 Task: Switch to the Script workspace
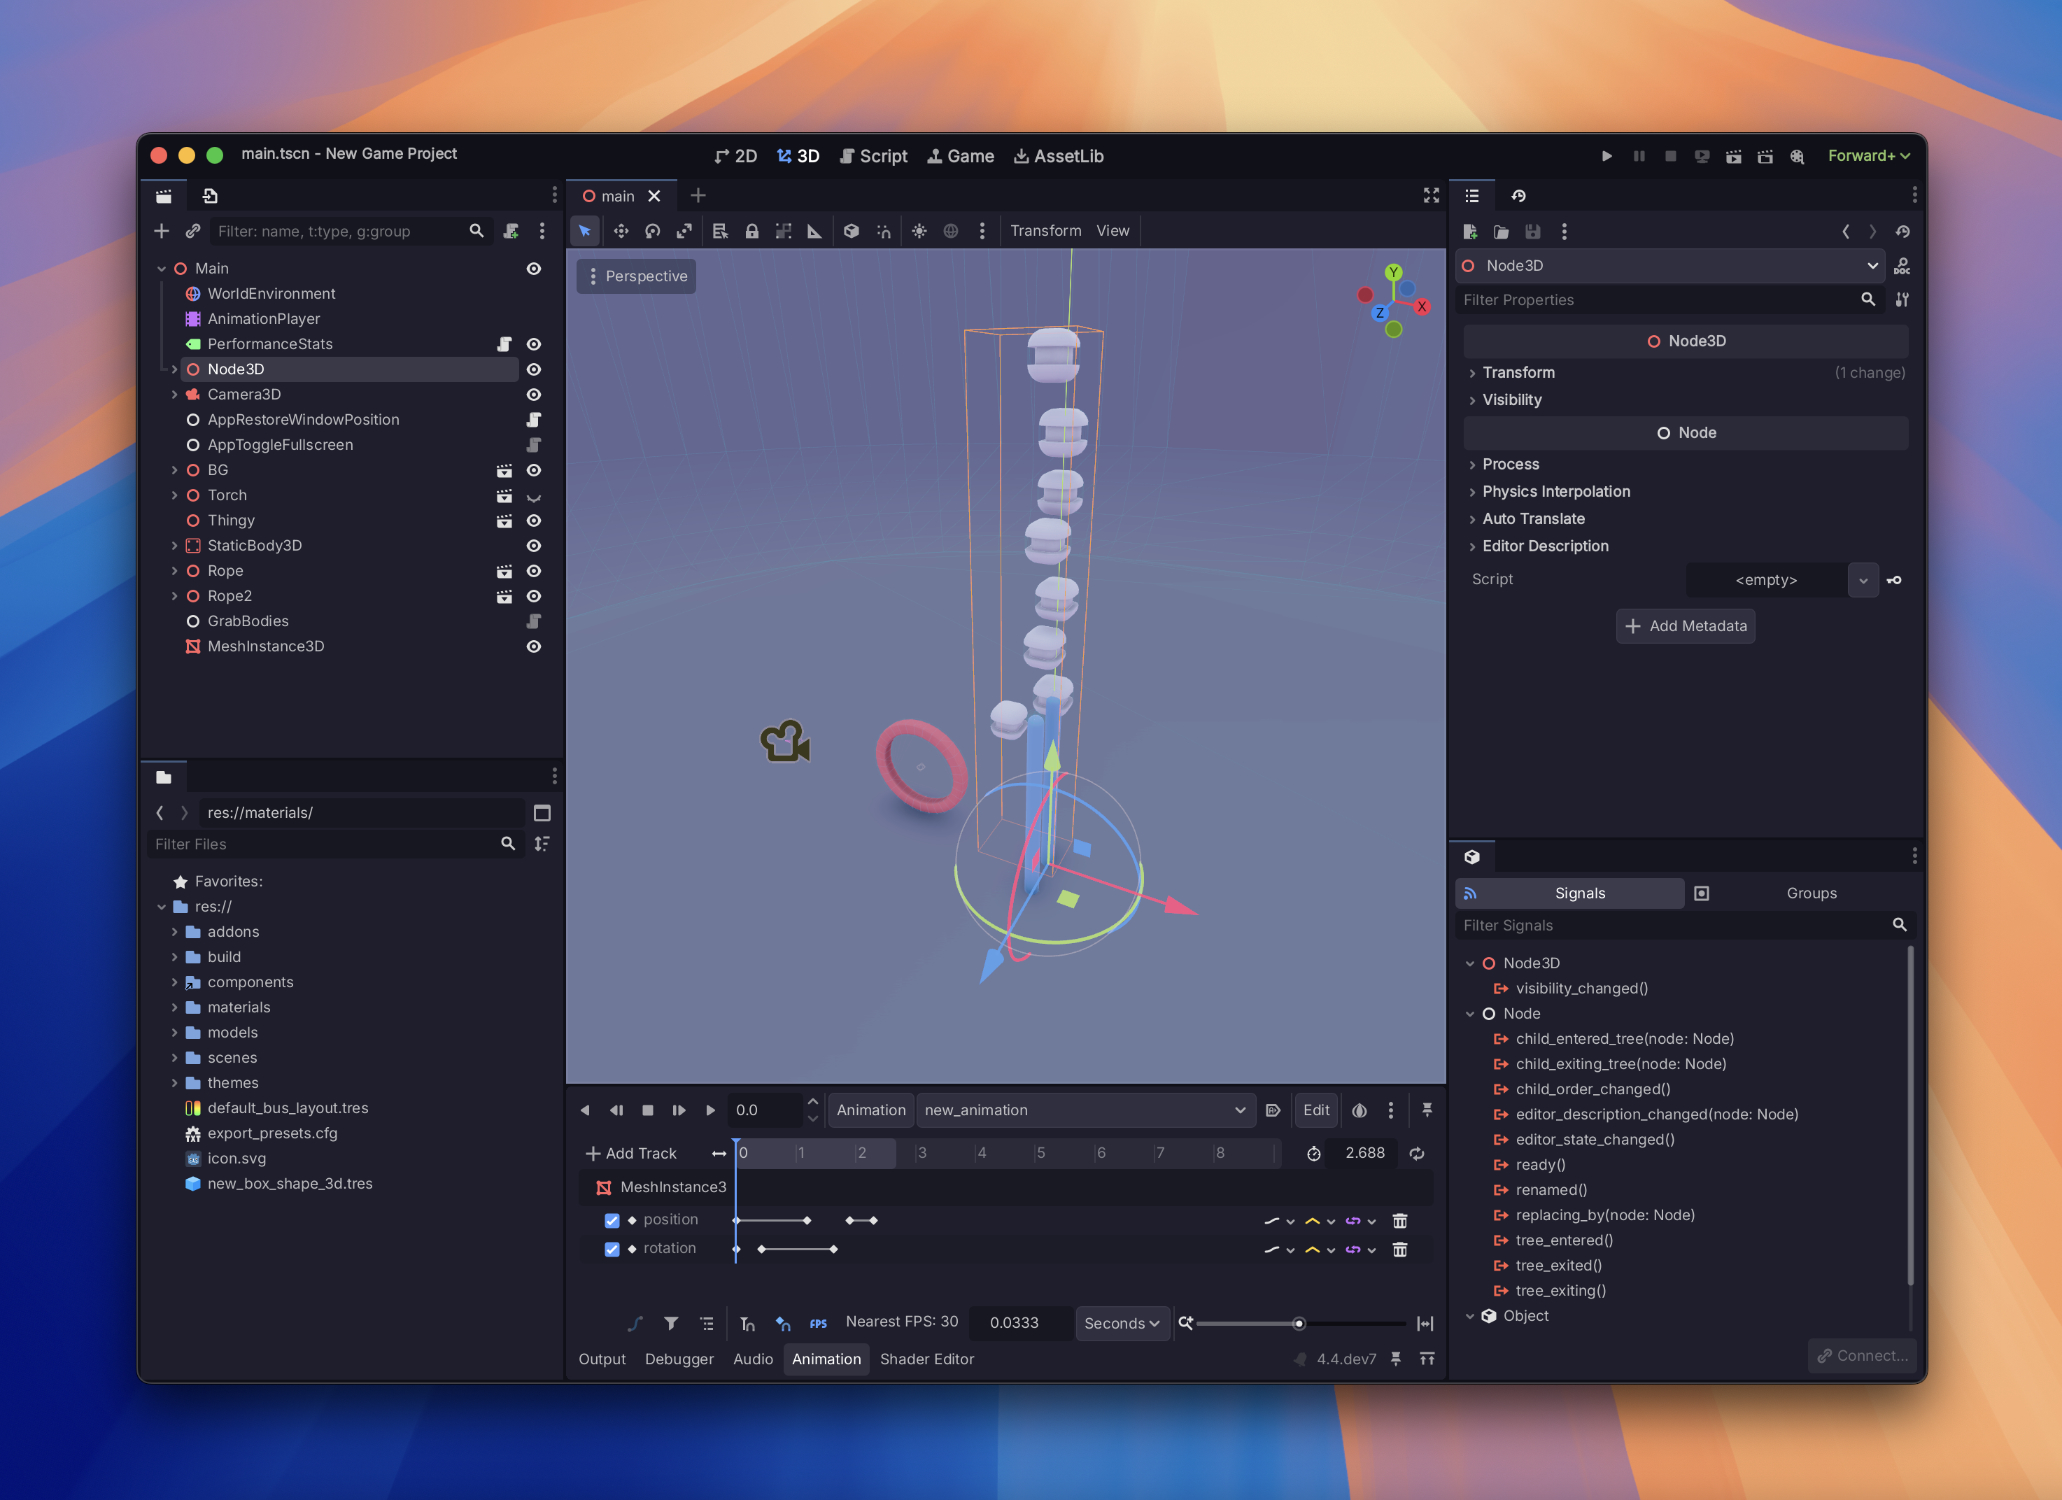(x=873, y=156)
